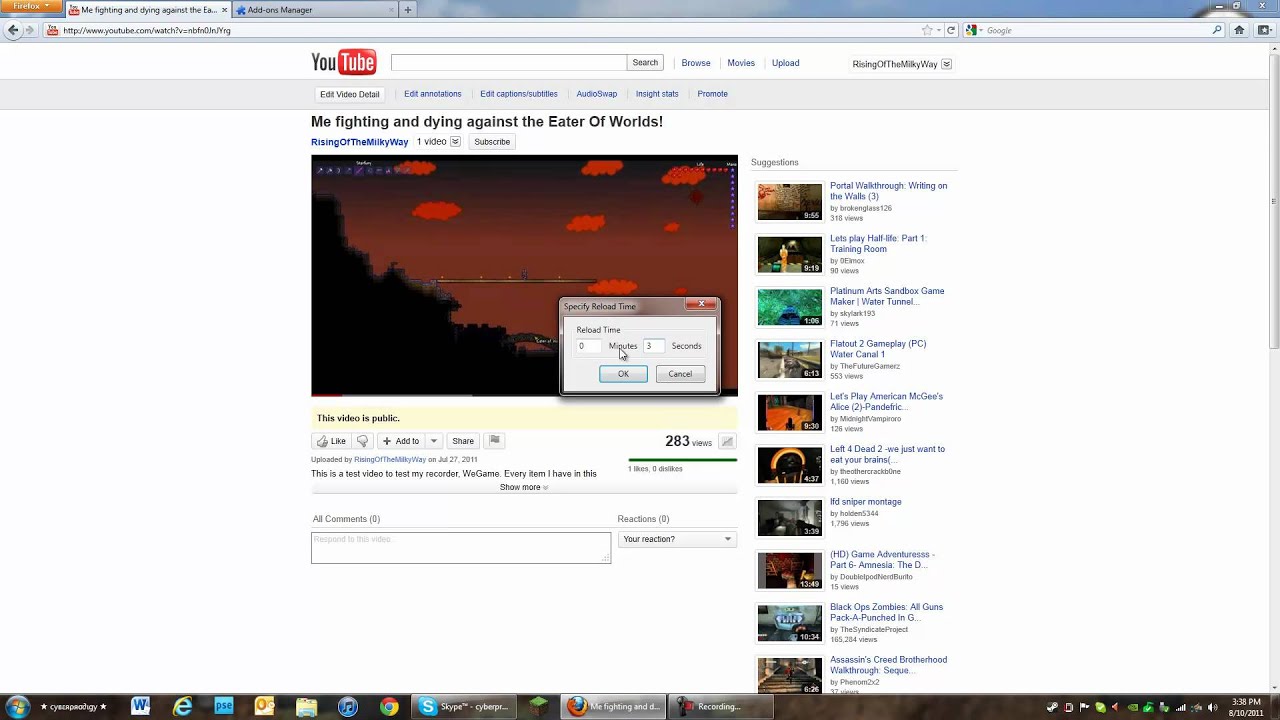This screenshot has width=1280, height=720.
Task: Expand description with Show more
Action: coord(524,487)
